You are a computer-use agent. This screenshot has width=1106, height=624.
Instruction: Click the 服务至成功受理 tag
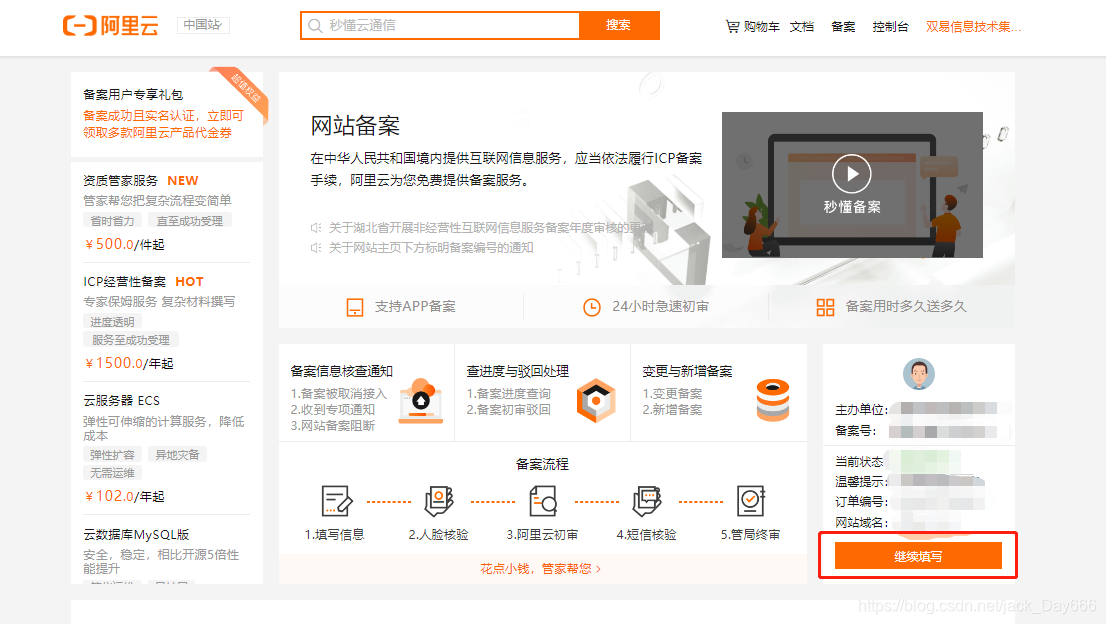pos(130,340)
